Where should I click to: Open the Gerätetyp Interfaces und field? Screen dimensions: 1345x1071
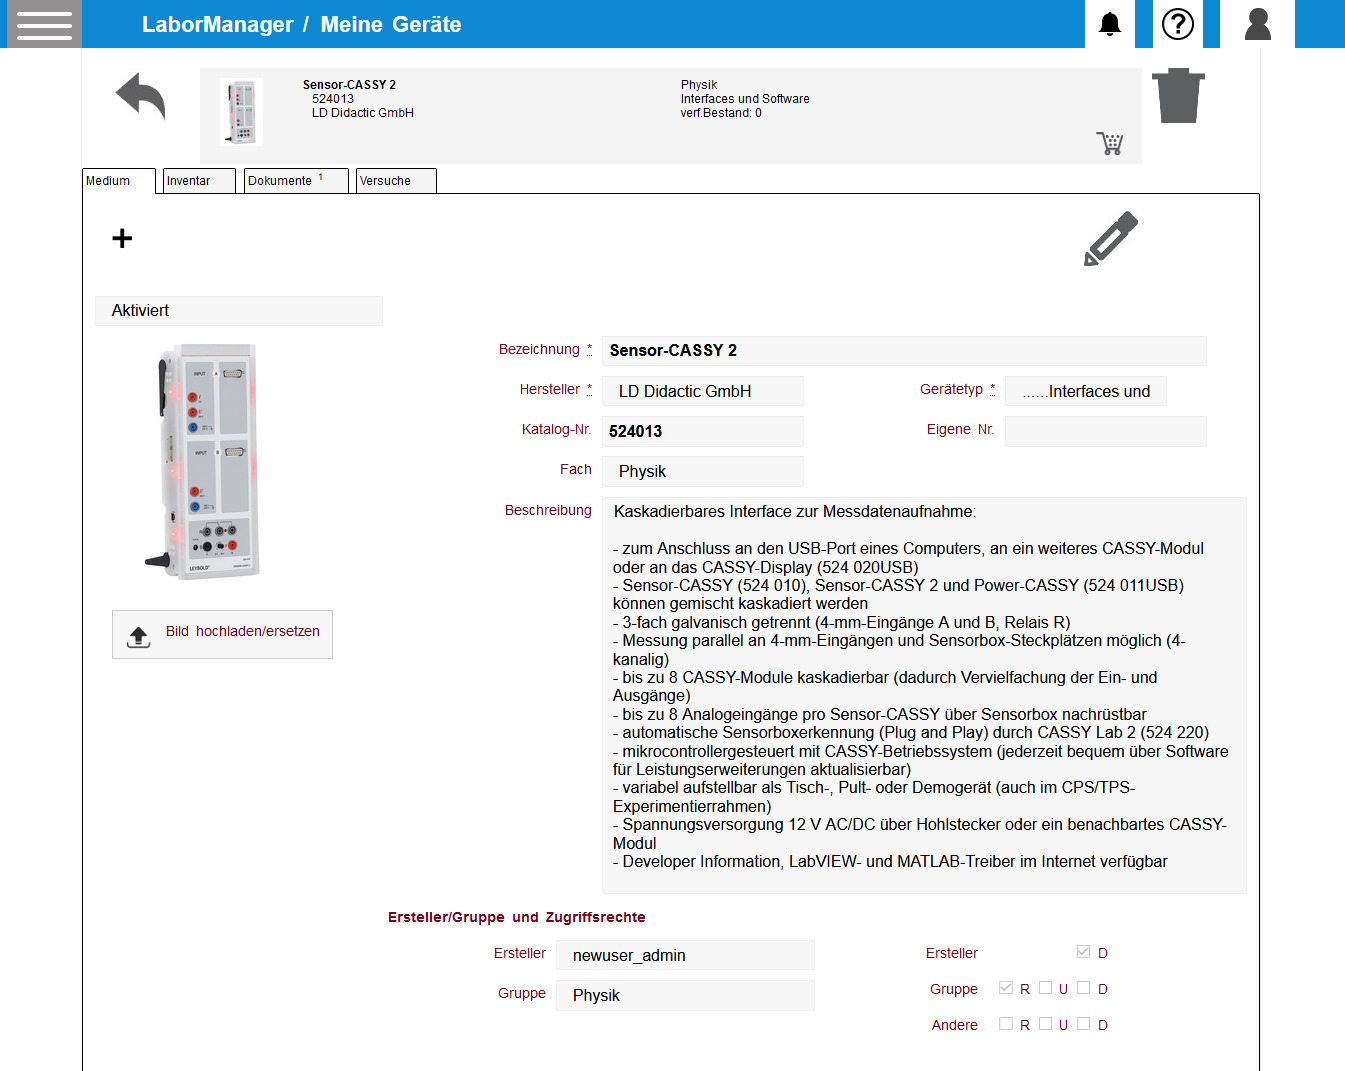1086,391
